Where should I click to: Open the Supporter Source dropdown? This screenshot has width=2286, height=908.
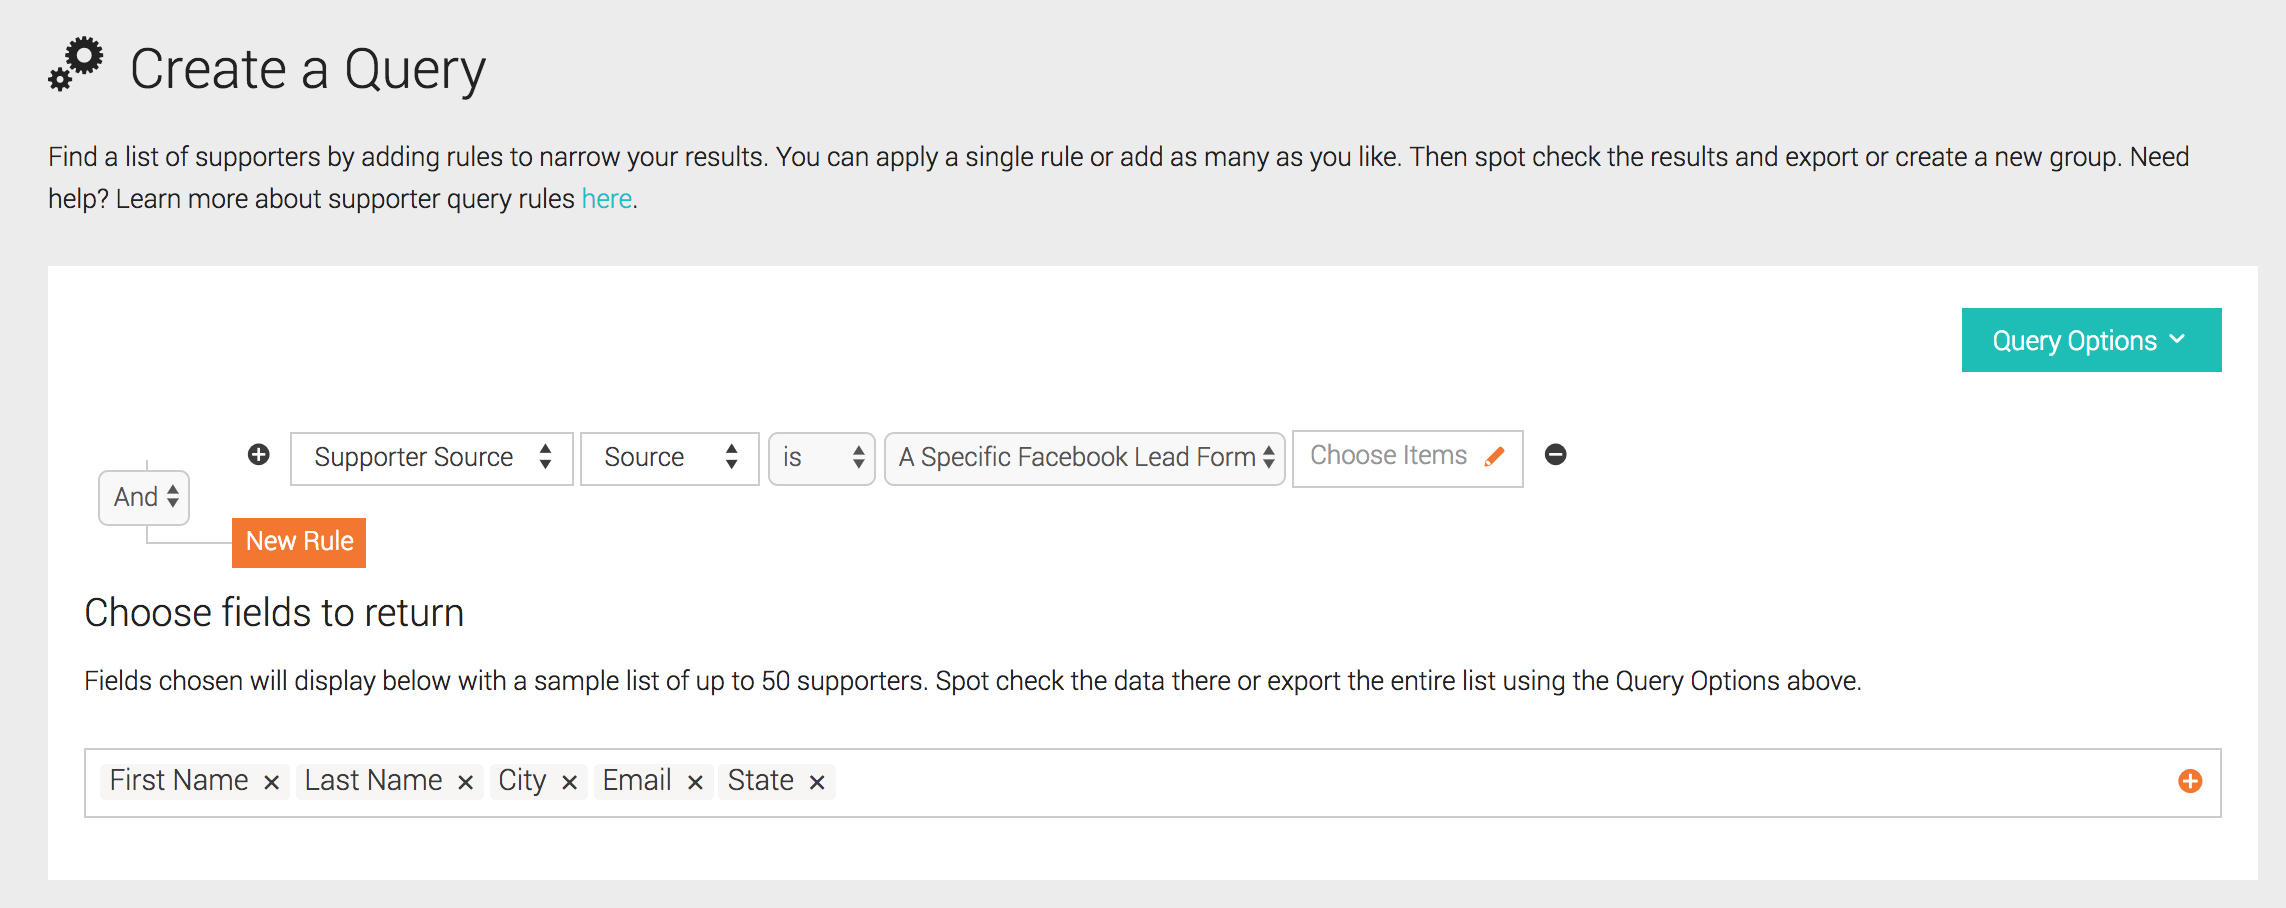click(430, 457)
